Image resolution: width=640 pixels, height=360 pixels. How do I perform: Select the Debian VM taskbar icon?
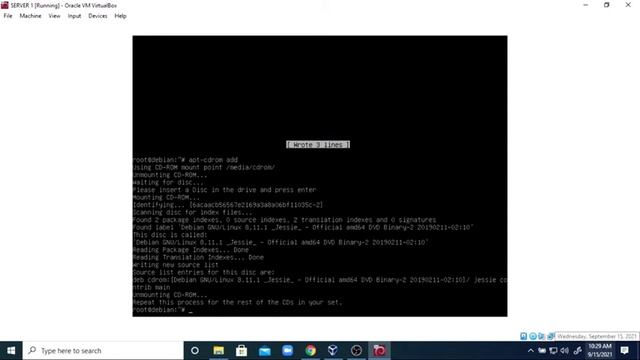(379, 351)
